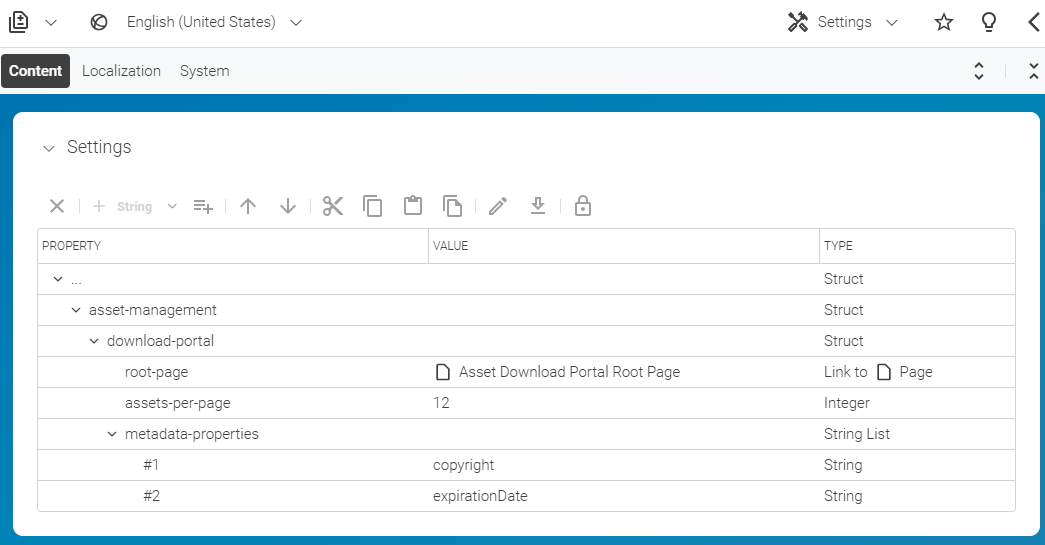Select list item #2
This screenshot has height=545, width=1045.
pyautogui.click(x=151, y=496)
